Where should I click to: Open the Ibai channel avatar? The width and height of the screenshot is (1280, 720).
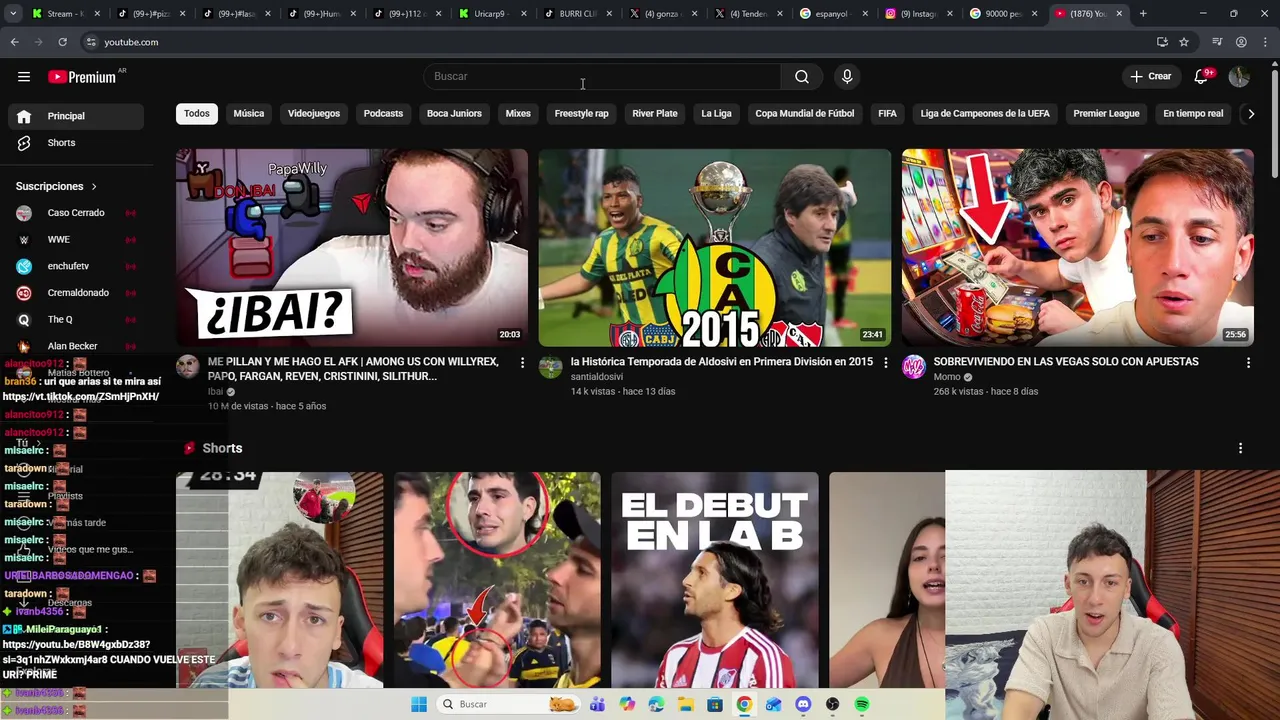(x=188, y=367)
